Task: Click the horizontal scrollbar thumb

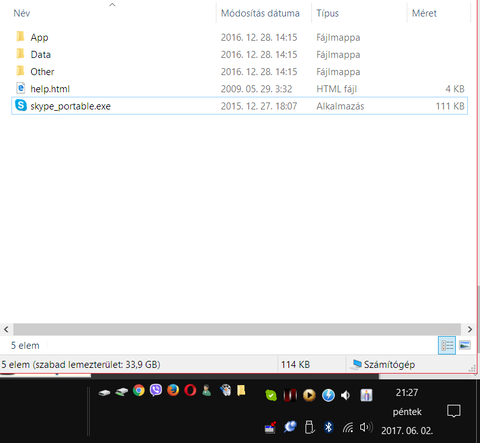Action: [x=237, y=329]
